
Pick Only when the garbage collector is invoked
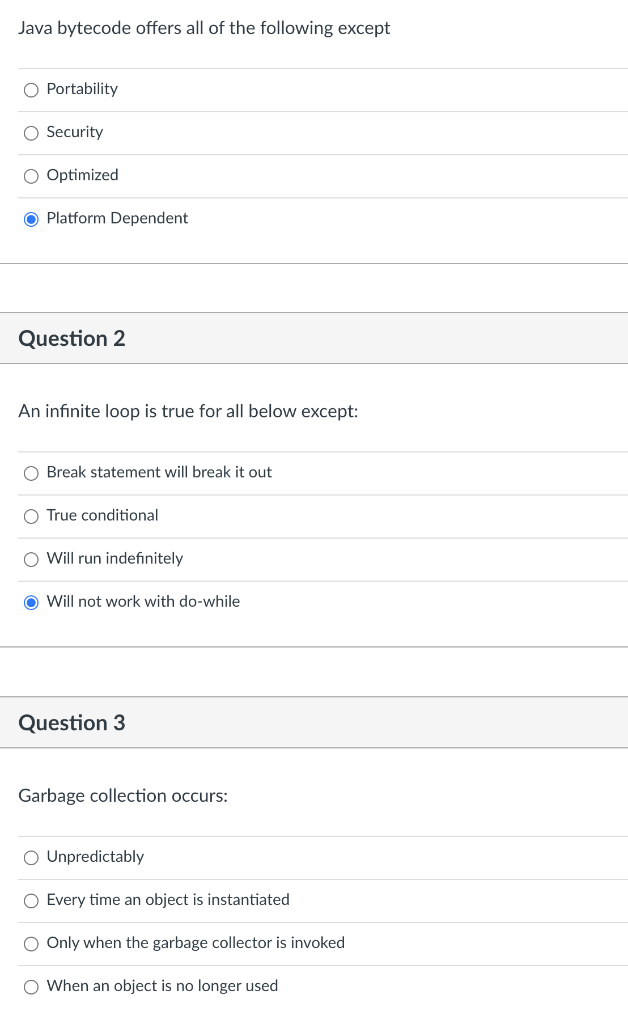point(31,943)
